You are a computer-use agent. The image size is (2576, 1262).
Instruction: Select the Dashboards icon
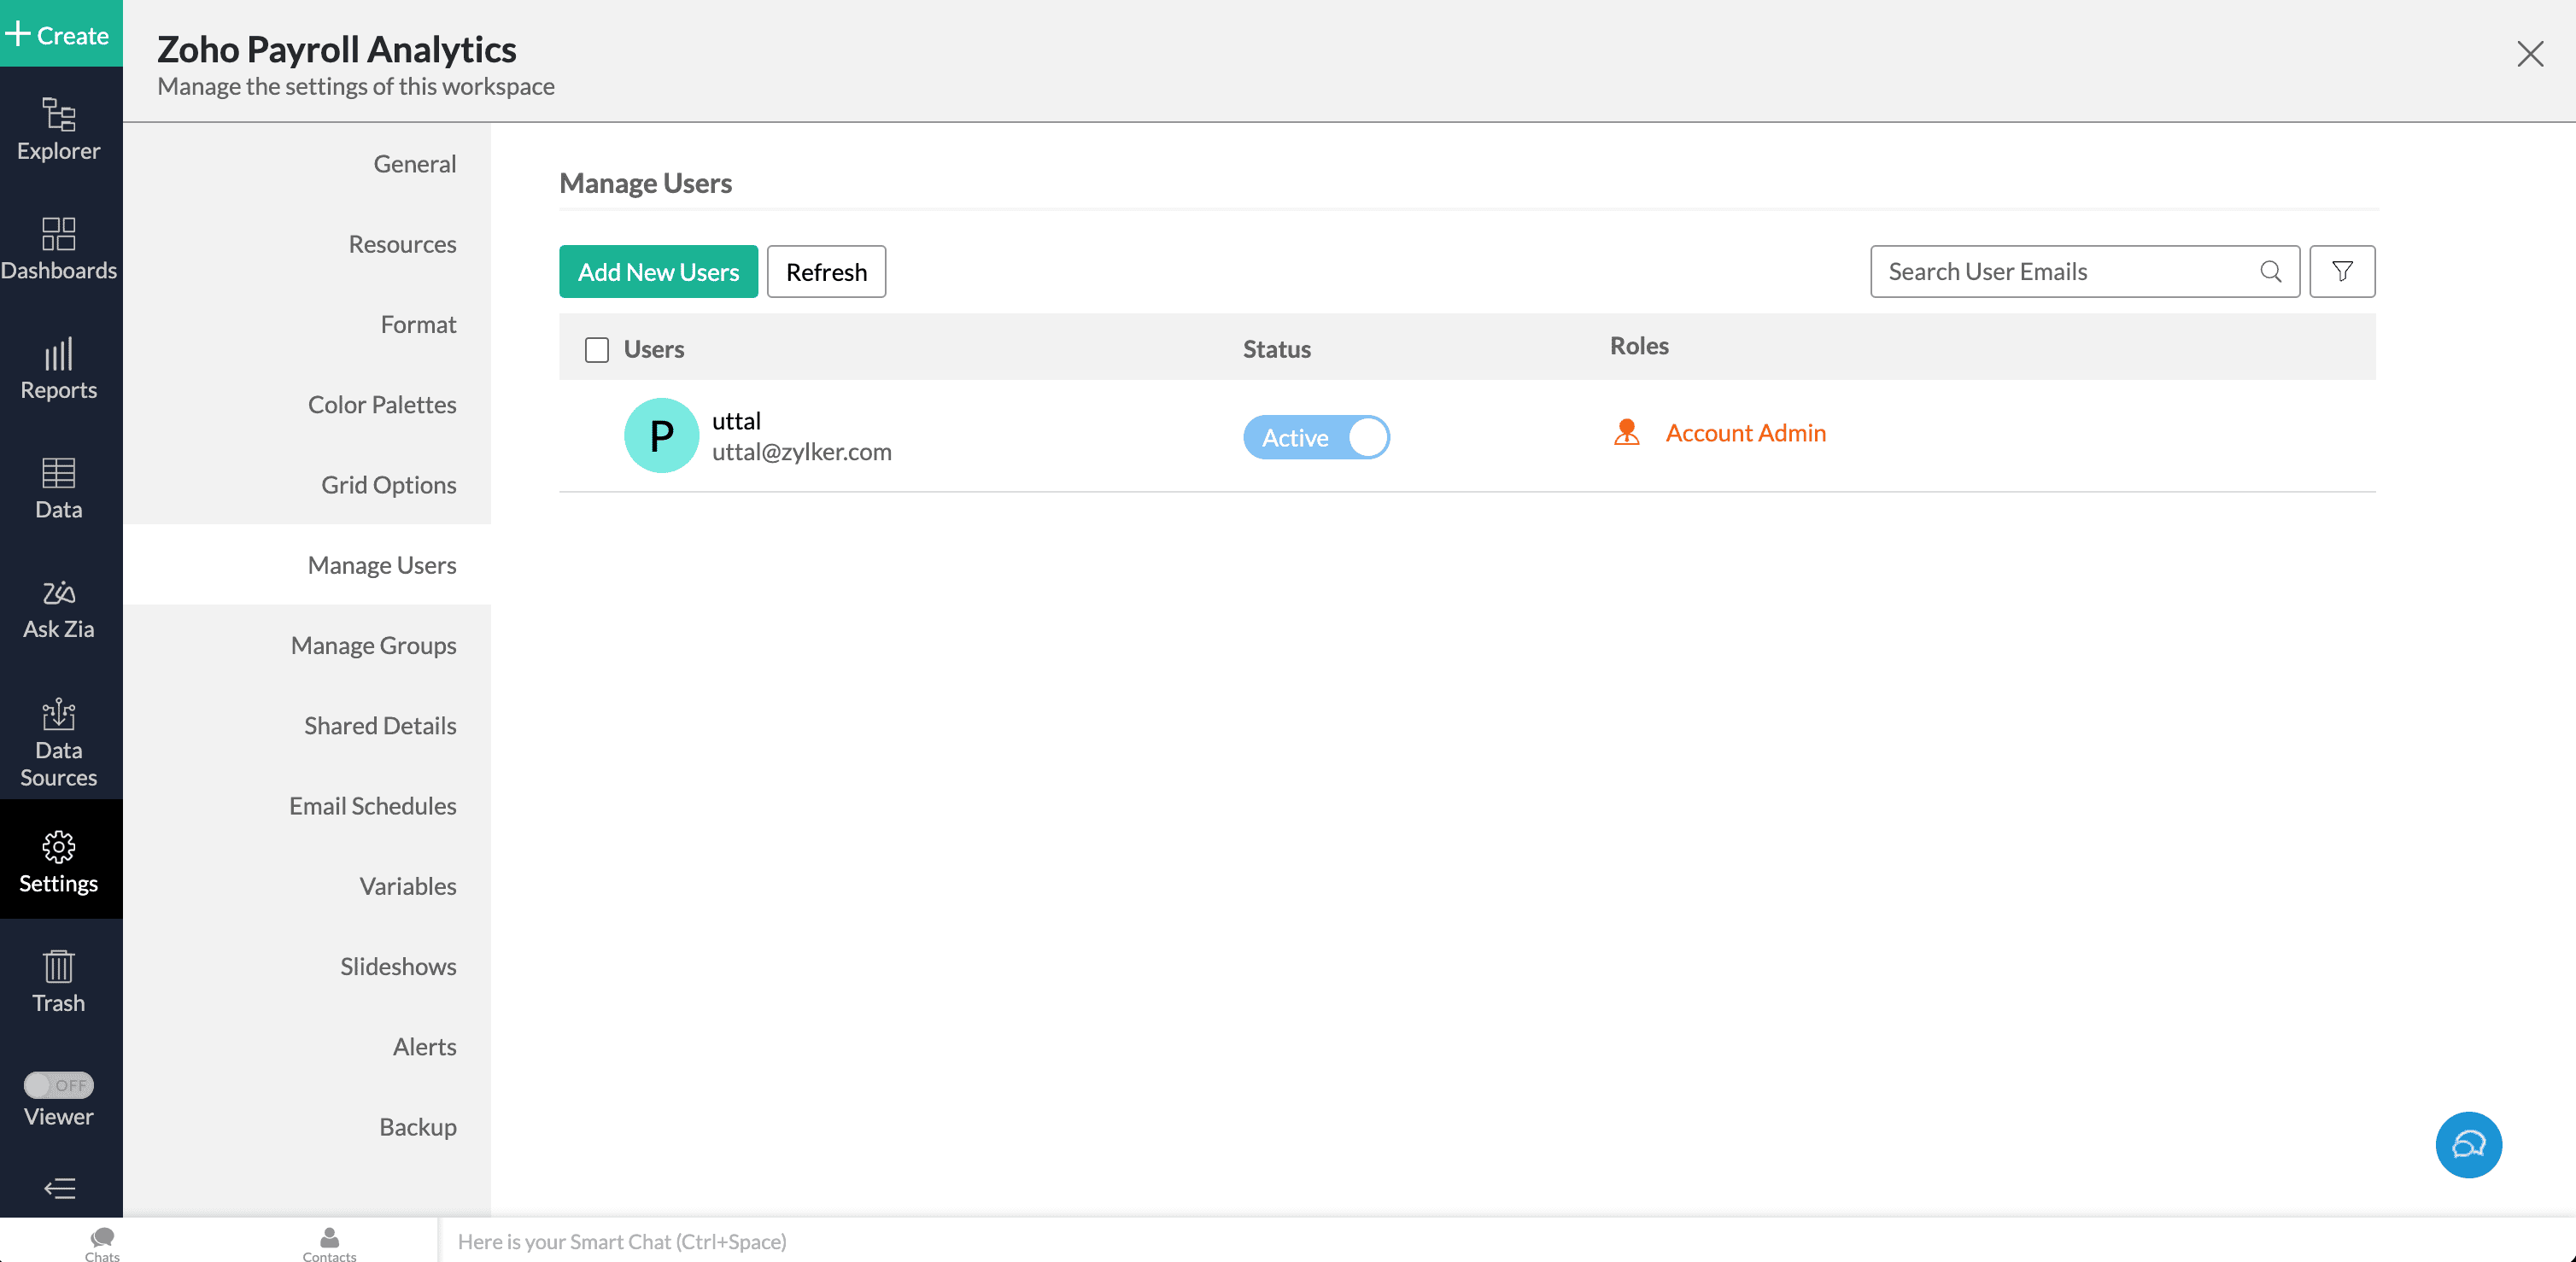click(58, 248)
